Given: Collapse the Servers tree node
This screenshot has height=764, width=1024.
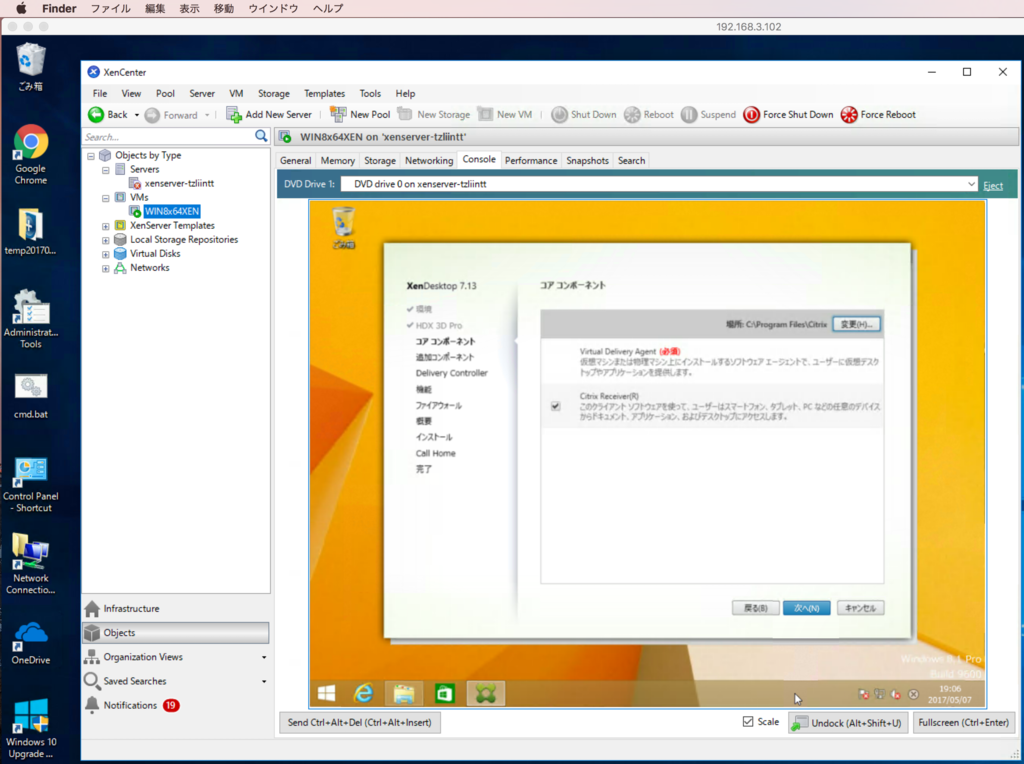Looking at the screenshot, I should 106,170.
